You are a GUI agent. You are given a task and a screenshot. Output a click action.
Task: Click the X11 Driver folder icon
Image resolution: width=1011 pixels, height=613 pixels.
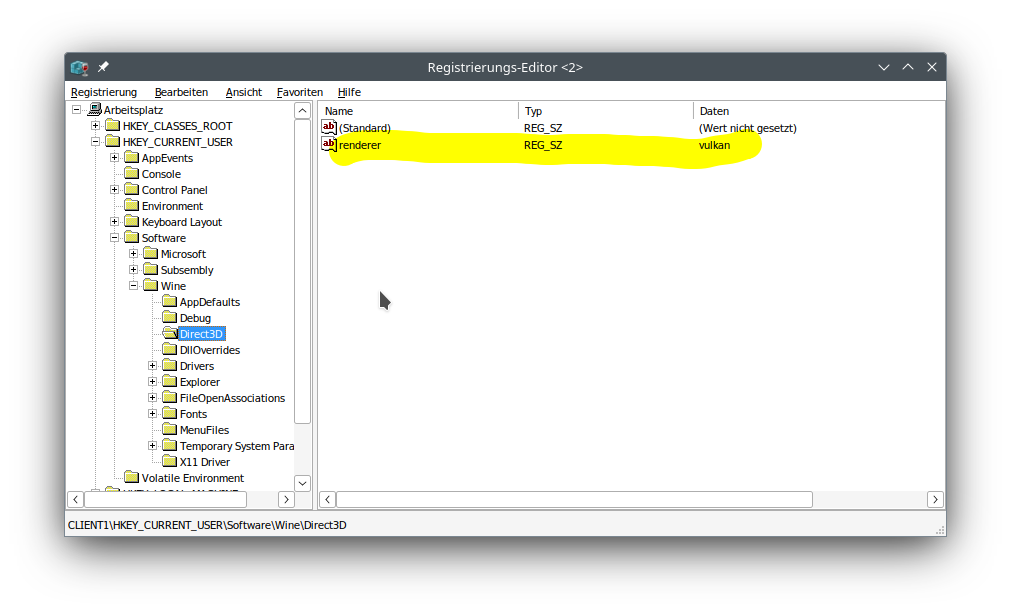(x=170, y=462)
